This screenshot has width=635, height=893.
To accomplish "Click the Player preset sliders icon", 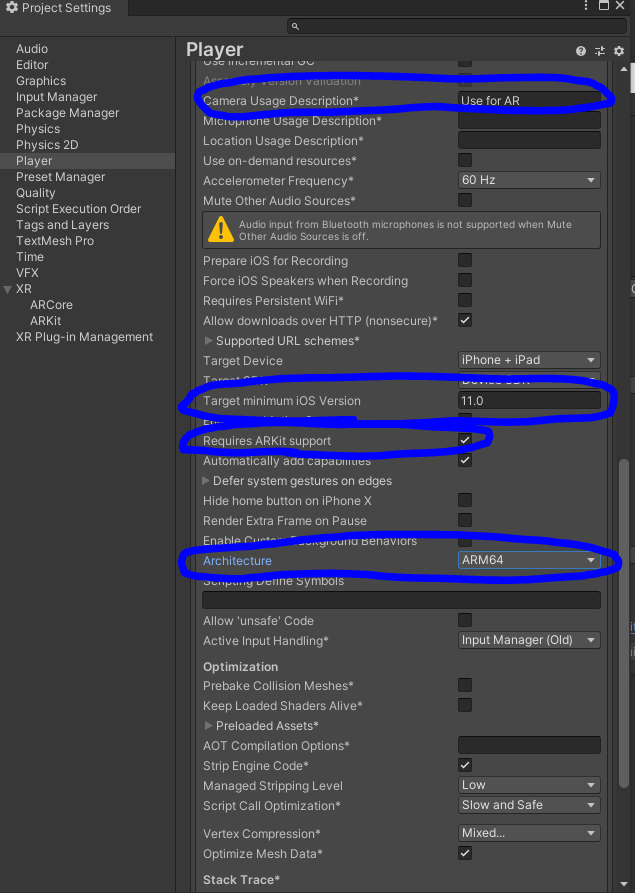I will pyautogui.click(x=600, y=51).
